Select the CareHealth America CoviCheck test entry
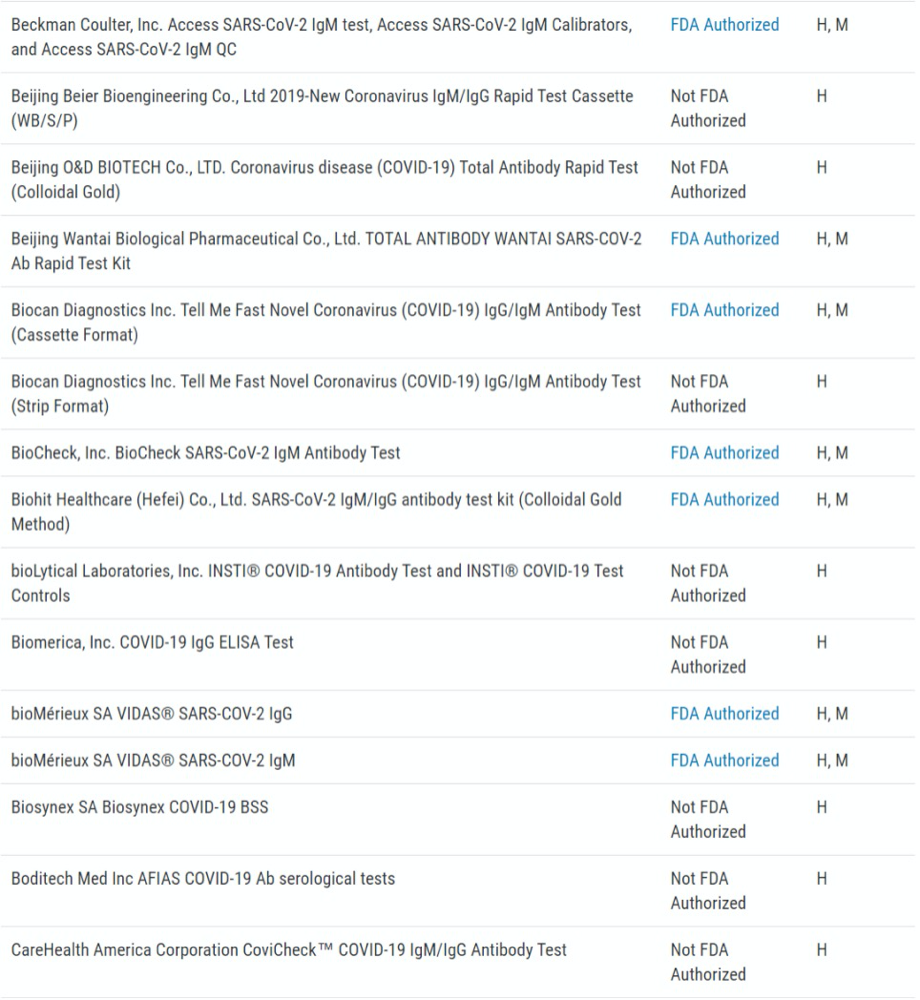Viewport: 920px width, 1000px height. [x=288, y=950]
